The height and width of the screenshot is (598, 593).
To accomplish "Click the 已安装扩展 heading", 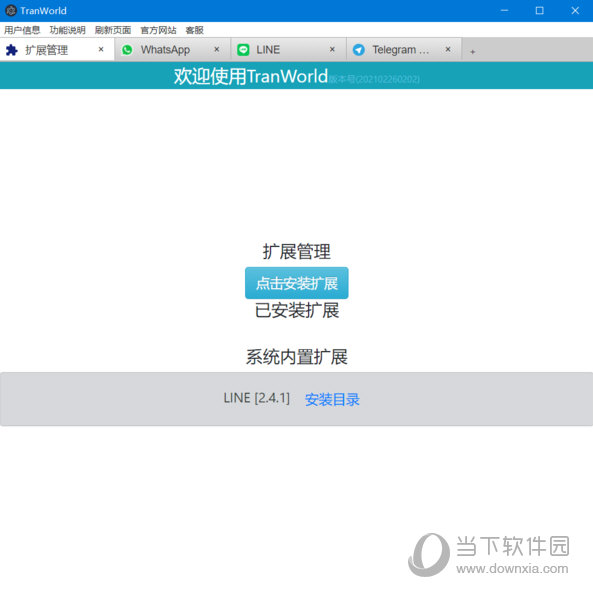I will pyautogui.click(x=297, y=310).
